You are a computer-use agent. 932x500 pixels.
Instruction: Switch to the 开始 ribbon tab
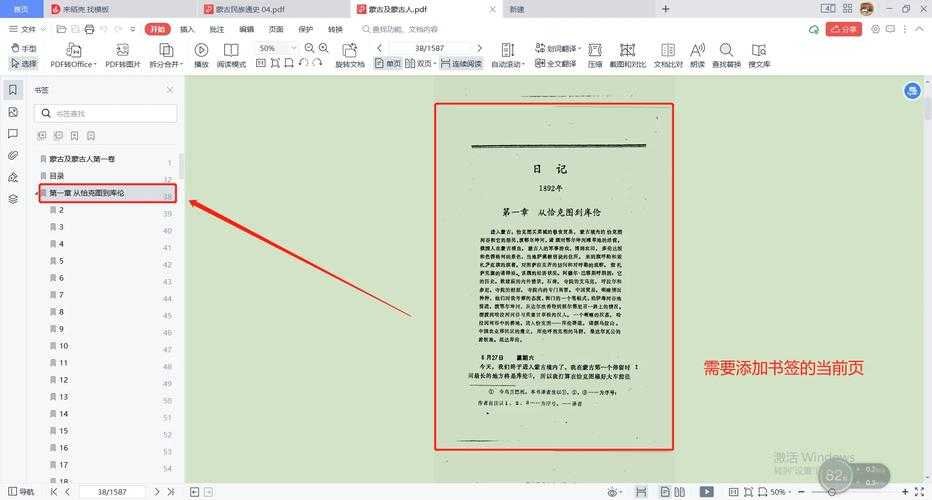click(x=158, y=29)
